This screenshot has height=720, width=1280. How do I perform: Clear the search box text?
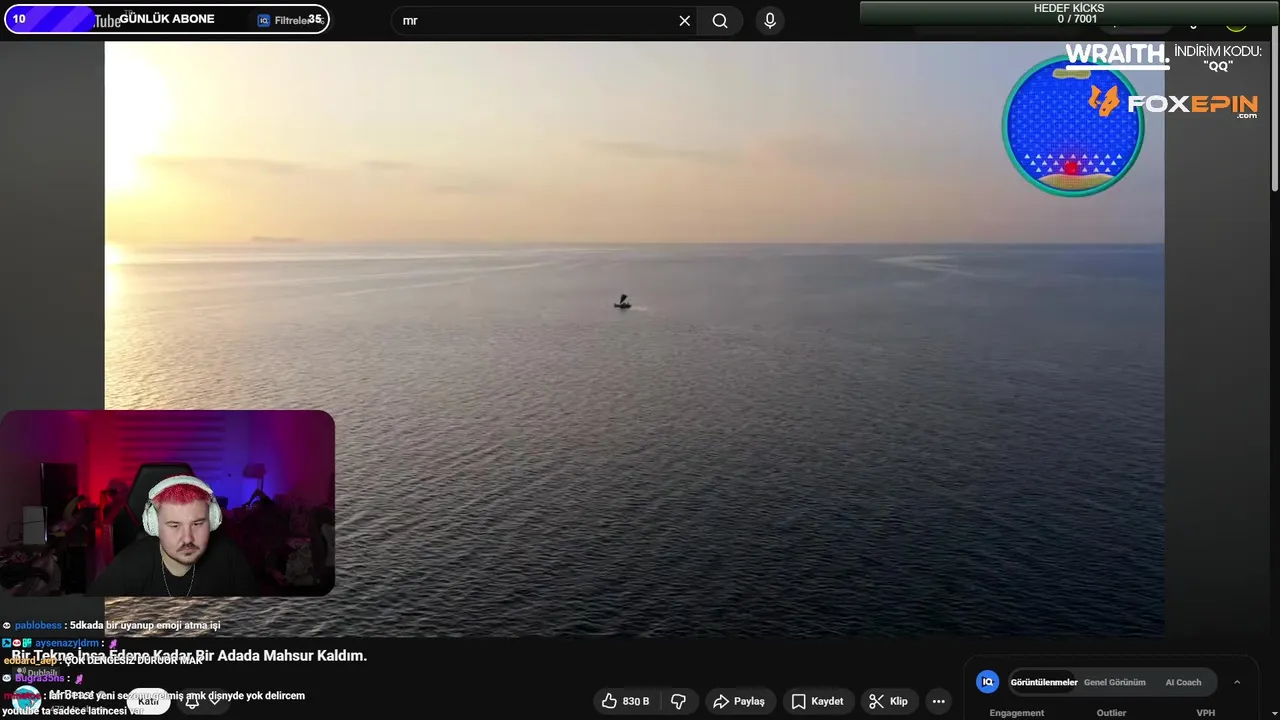684,21
